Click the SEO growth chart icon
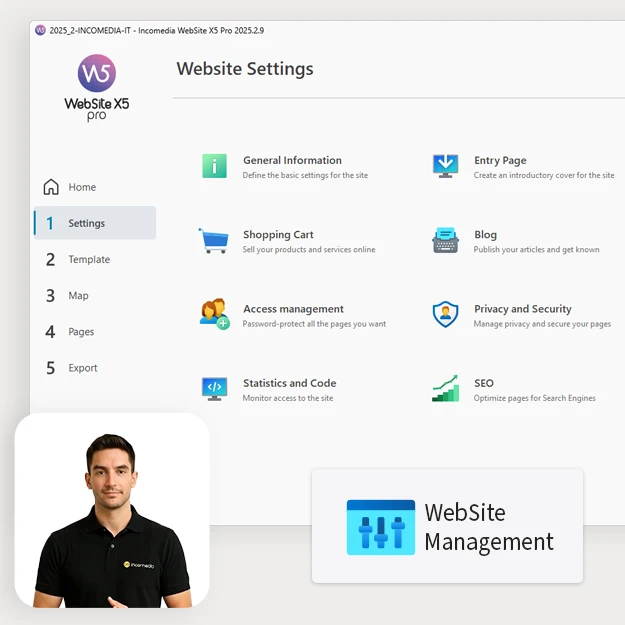This screenshot has width=625, height=625. [x=445, y=389]
